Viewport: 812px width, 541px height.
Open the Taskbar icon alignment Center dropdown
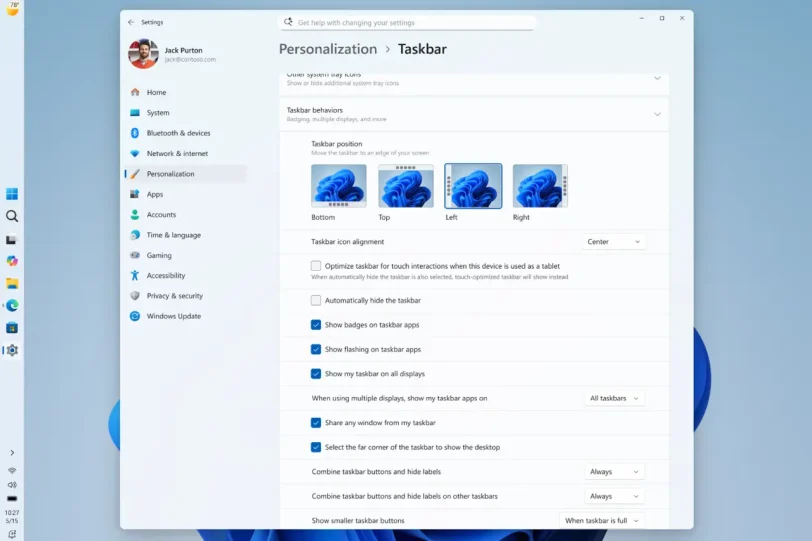(x=614, y=242)
